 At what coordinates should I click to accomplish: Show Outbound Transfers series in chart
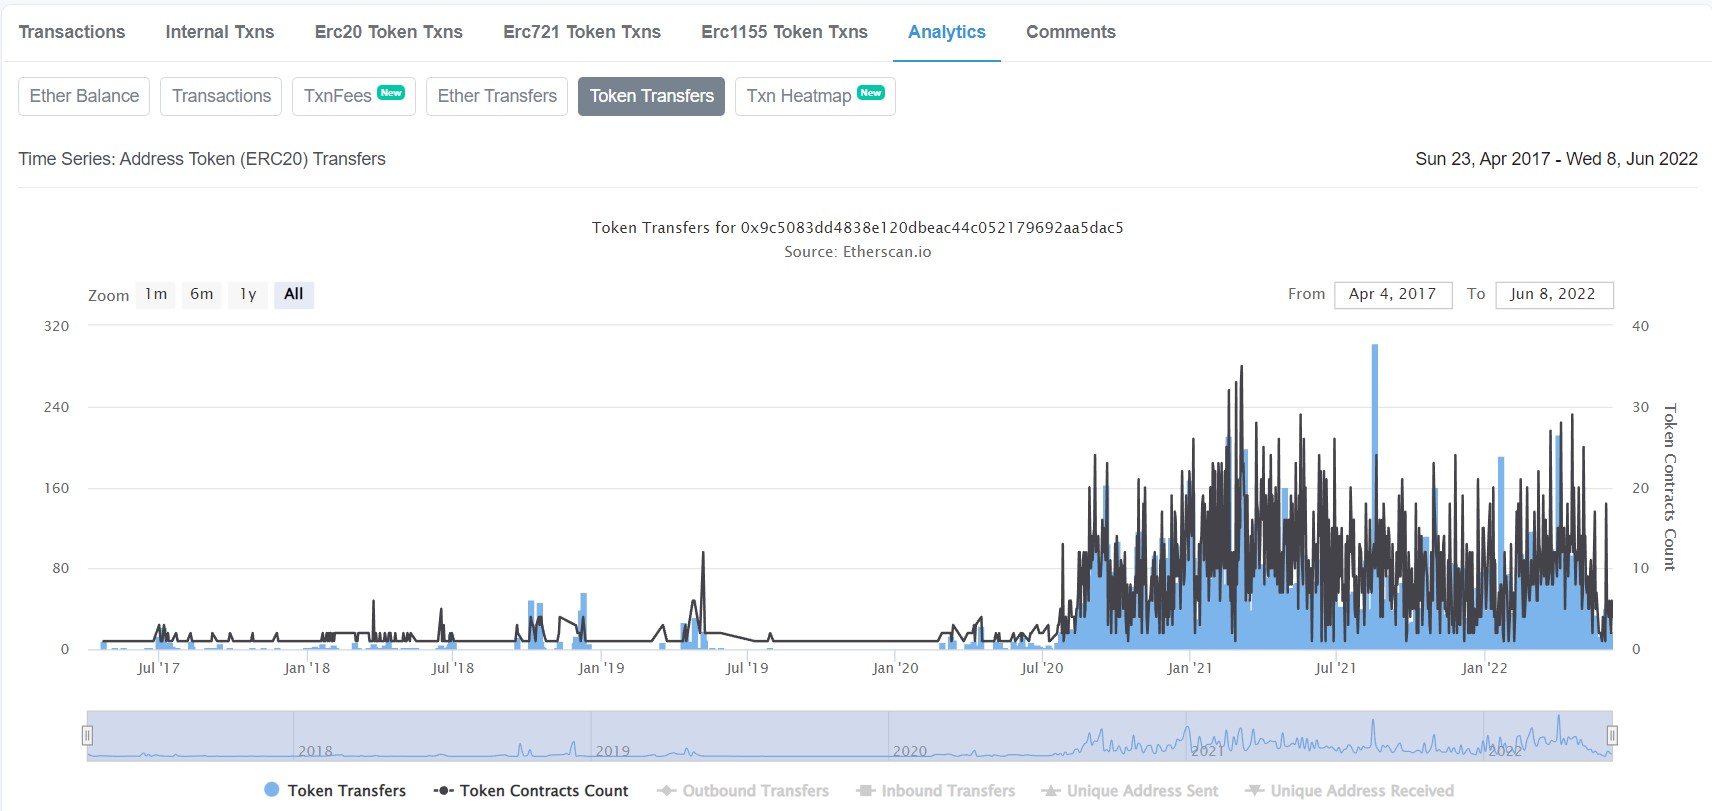coord(755,790)
